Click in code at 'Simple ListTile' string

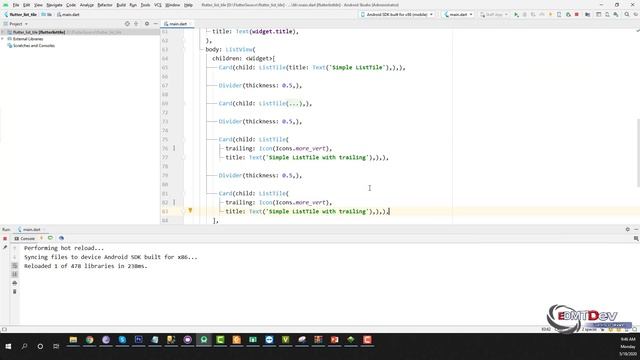(358, 67)
